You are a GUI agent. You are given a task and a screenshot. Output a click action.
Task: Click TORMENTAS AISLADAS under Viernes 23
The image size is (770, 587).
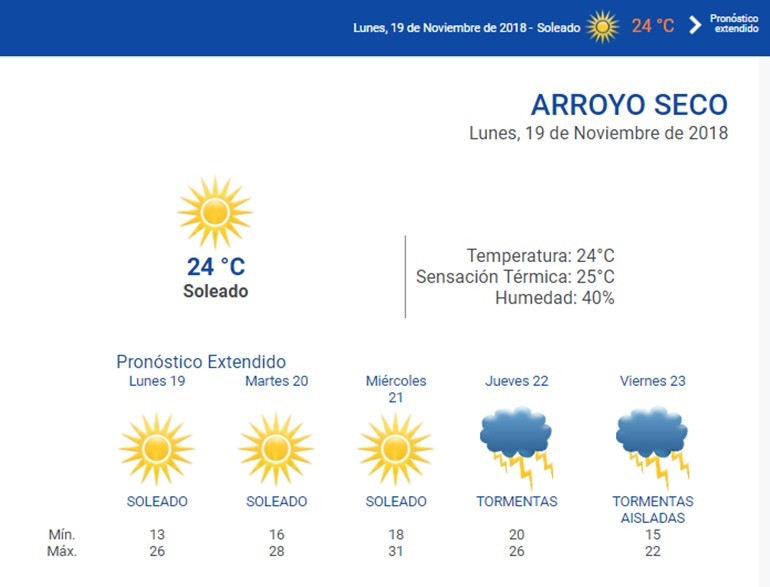click(x=653, y=509)
